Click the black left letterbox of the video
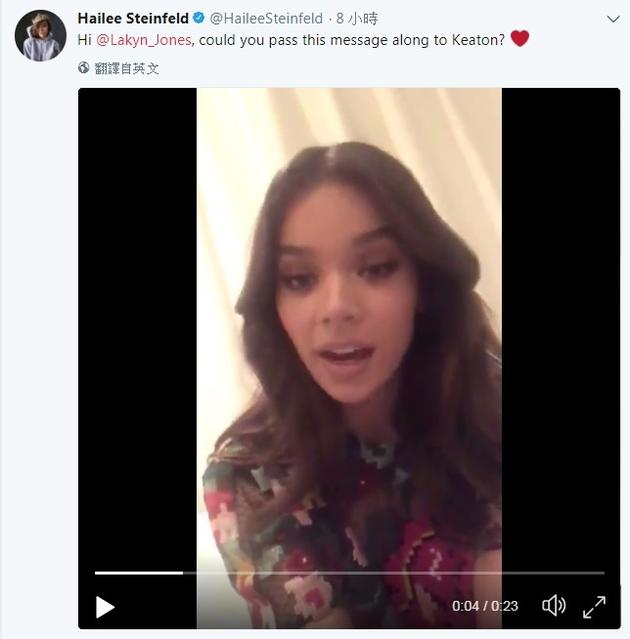Screen dimensions: 630x639 point(137,330)
